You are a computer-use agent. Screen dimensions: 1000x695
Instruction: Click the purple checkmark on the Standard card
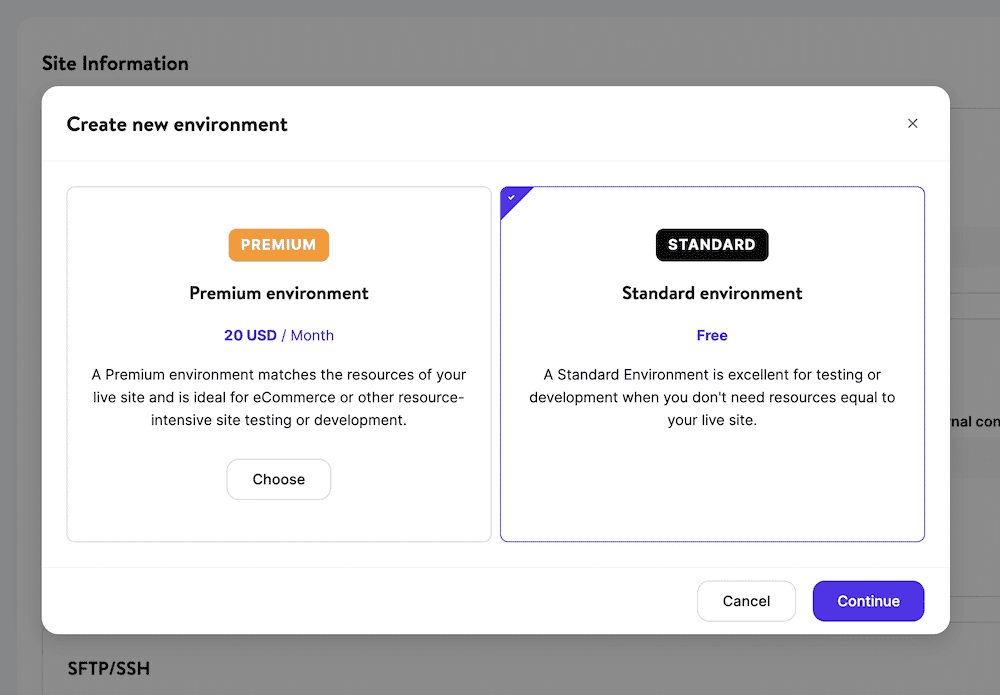513,198
